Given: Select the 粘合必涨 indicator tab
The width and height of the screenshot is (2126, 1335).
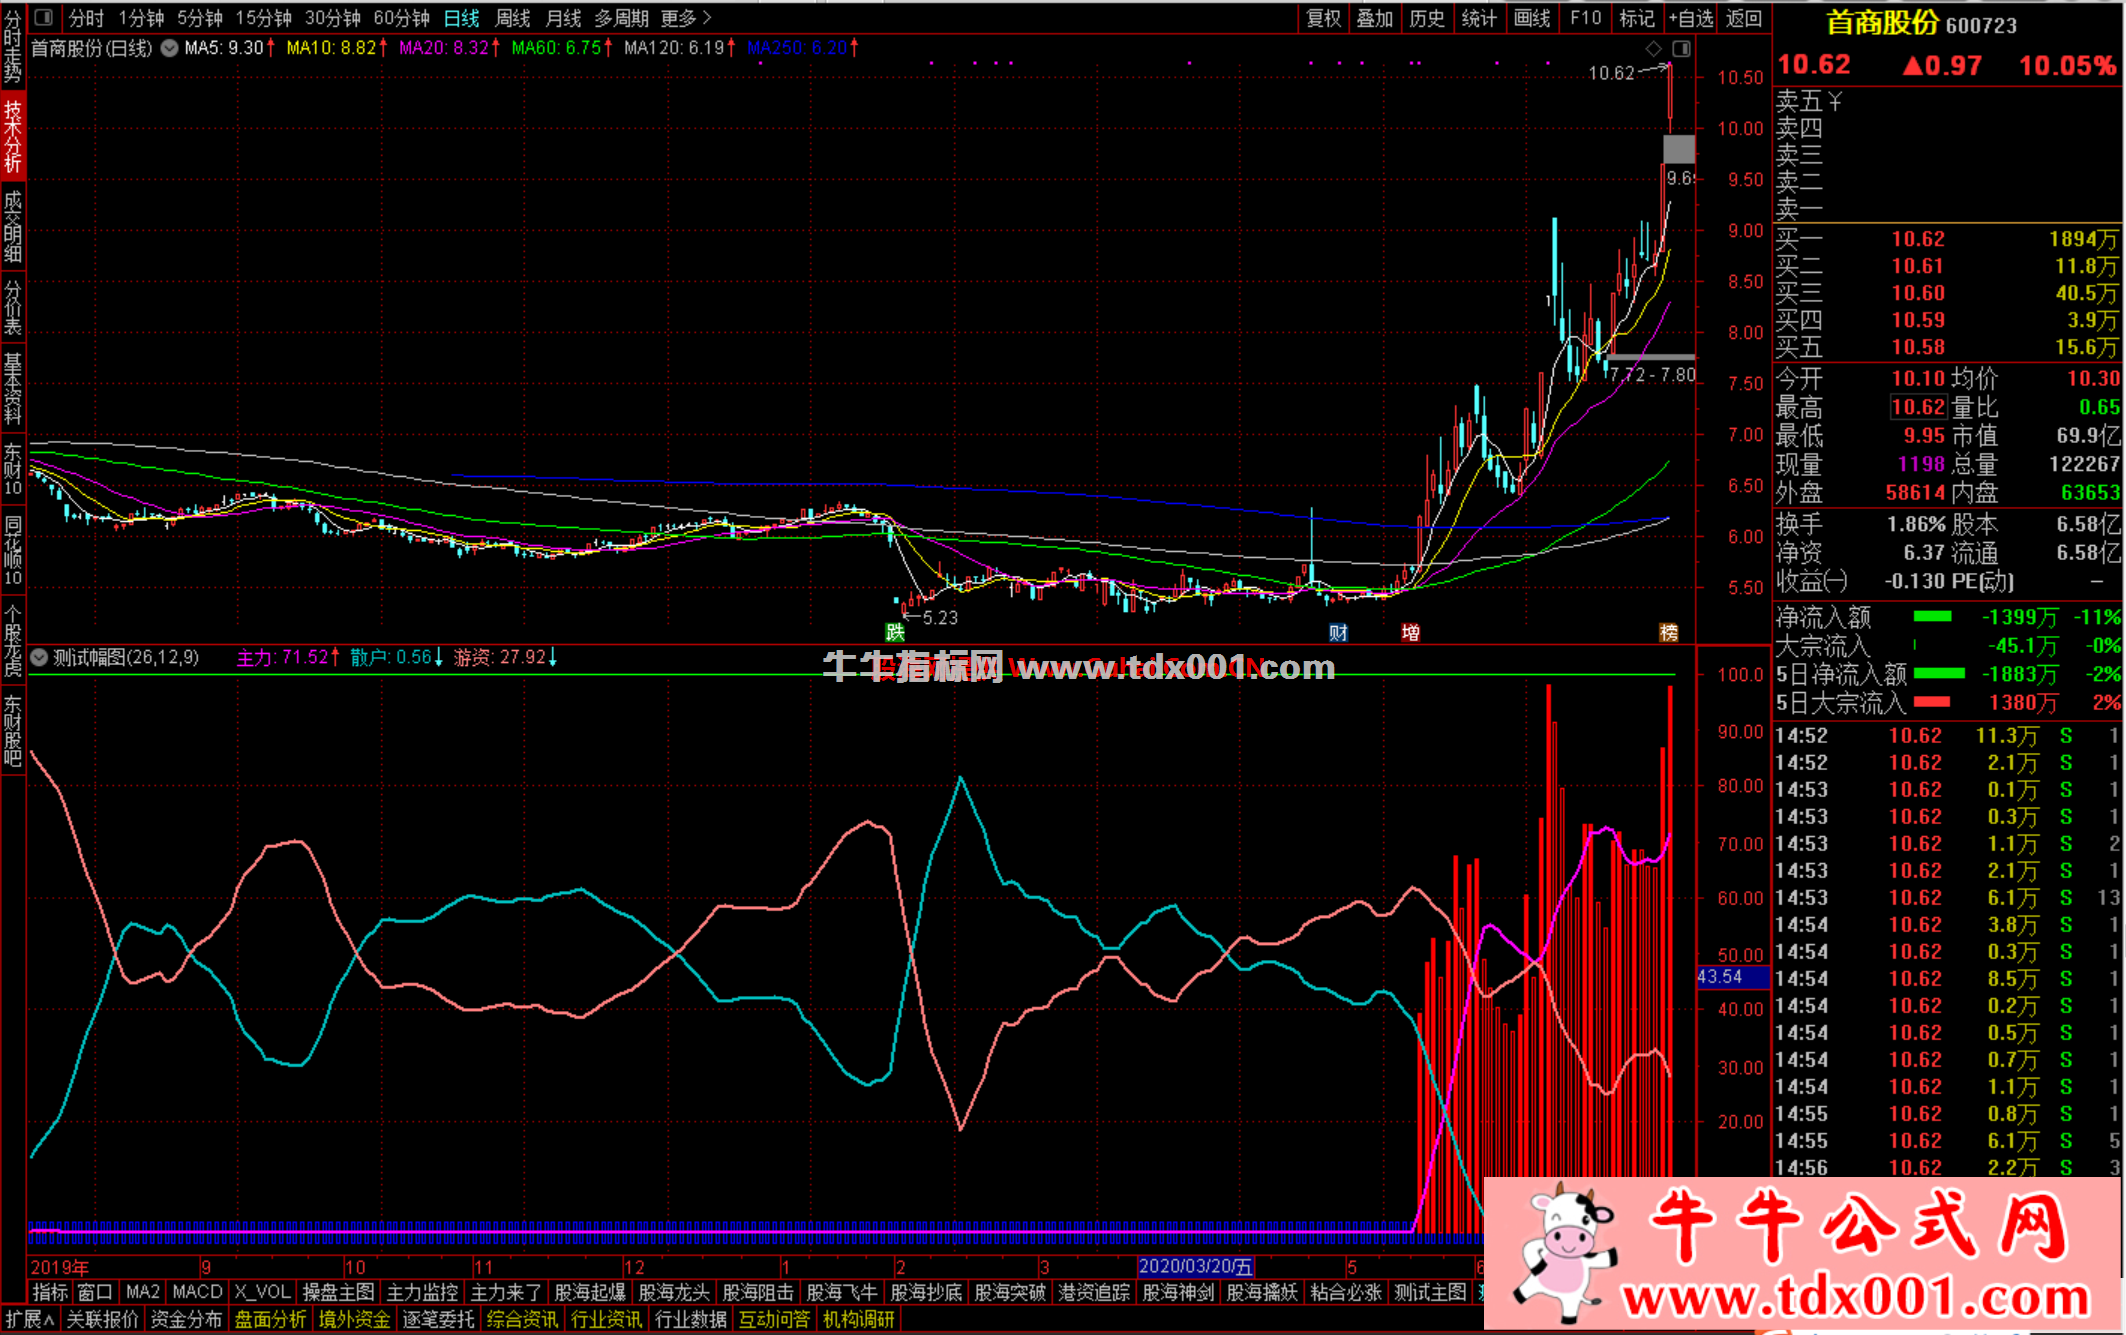Looking at the screenshot, I should click(1347, 1292).
